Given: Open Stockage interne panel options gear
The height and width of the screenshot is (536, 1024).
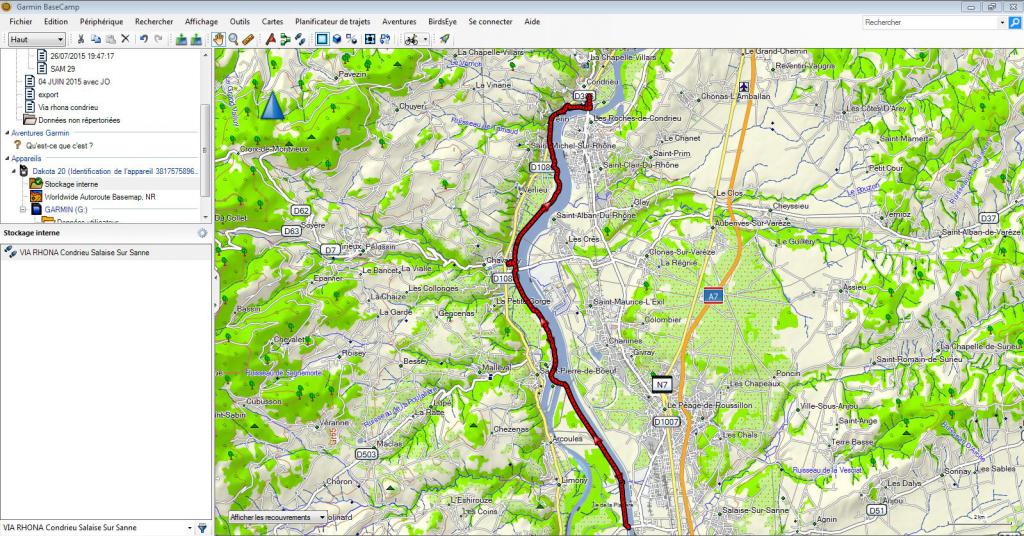Looking at the screenshot, I should (202, 233).
